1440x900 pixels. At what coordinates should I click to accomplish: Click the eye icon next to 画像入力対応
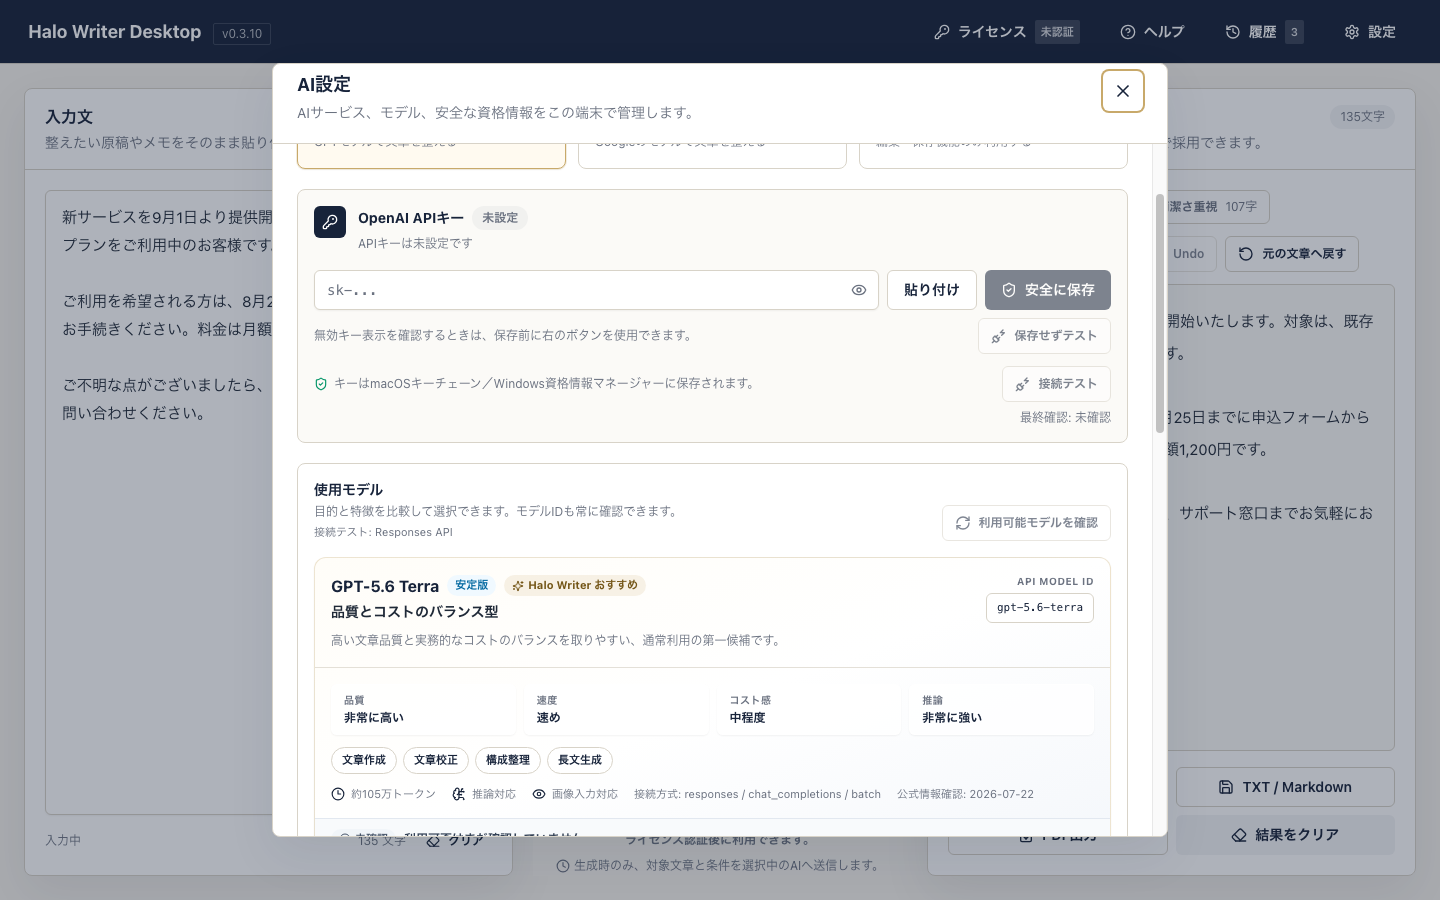point(539,794)
